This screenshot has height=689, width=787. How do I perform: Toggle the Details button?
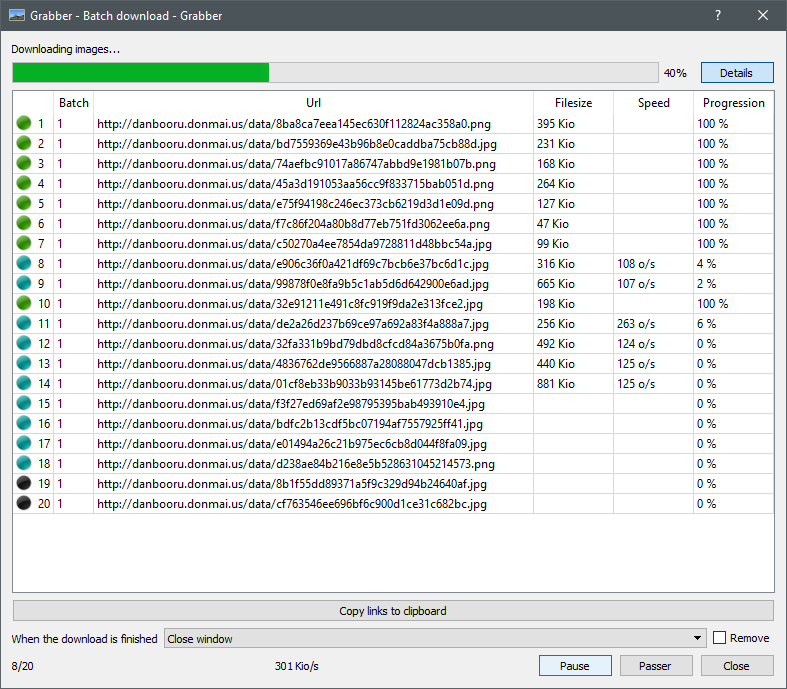[737, 73]
